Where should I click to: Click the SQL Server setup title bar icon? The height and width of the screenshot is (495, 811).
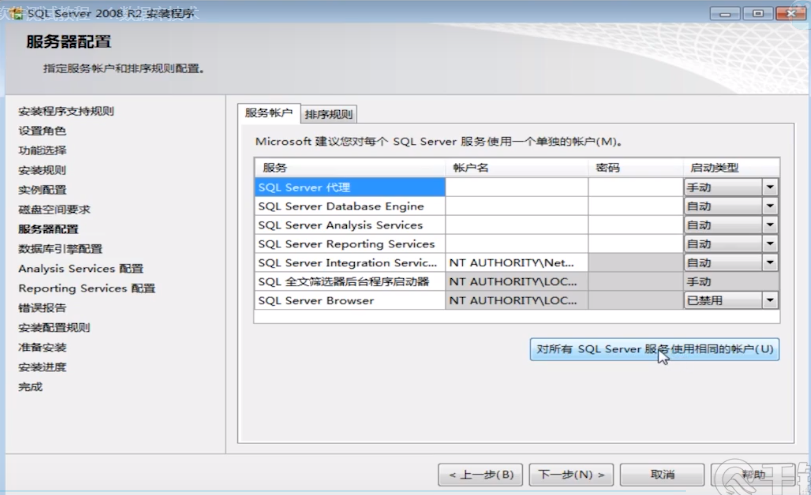point(16,13)
